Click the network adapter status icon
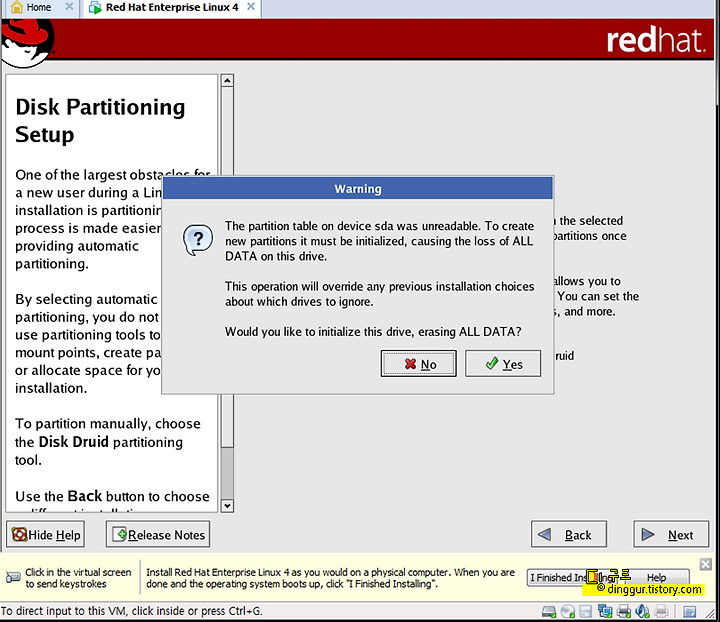Image resolution: width=720 pixels, height=622 pixels. click(605, 611)
